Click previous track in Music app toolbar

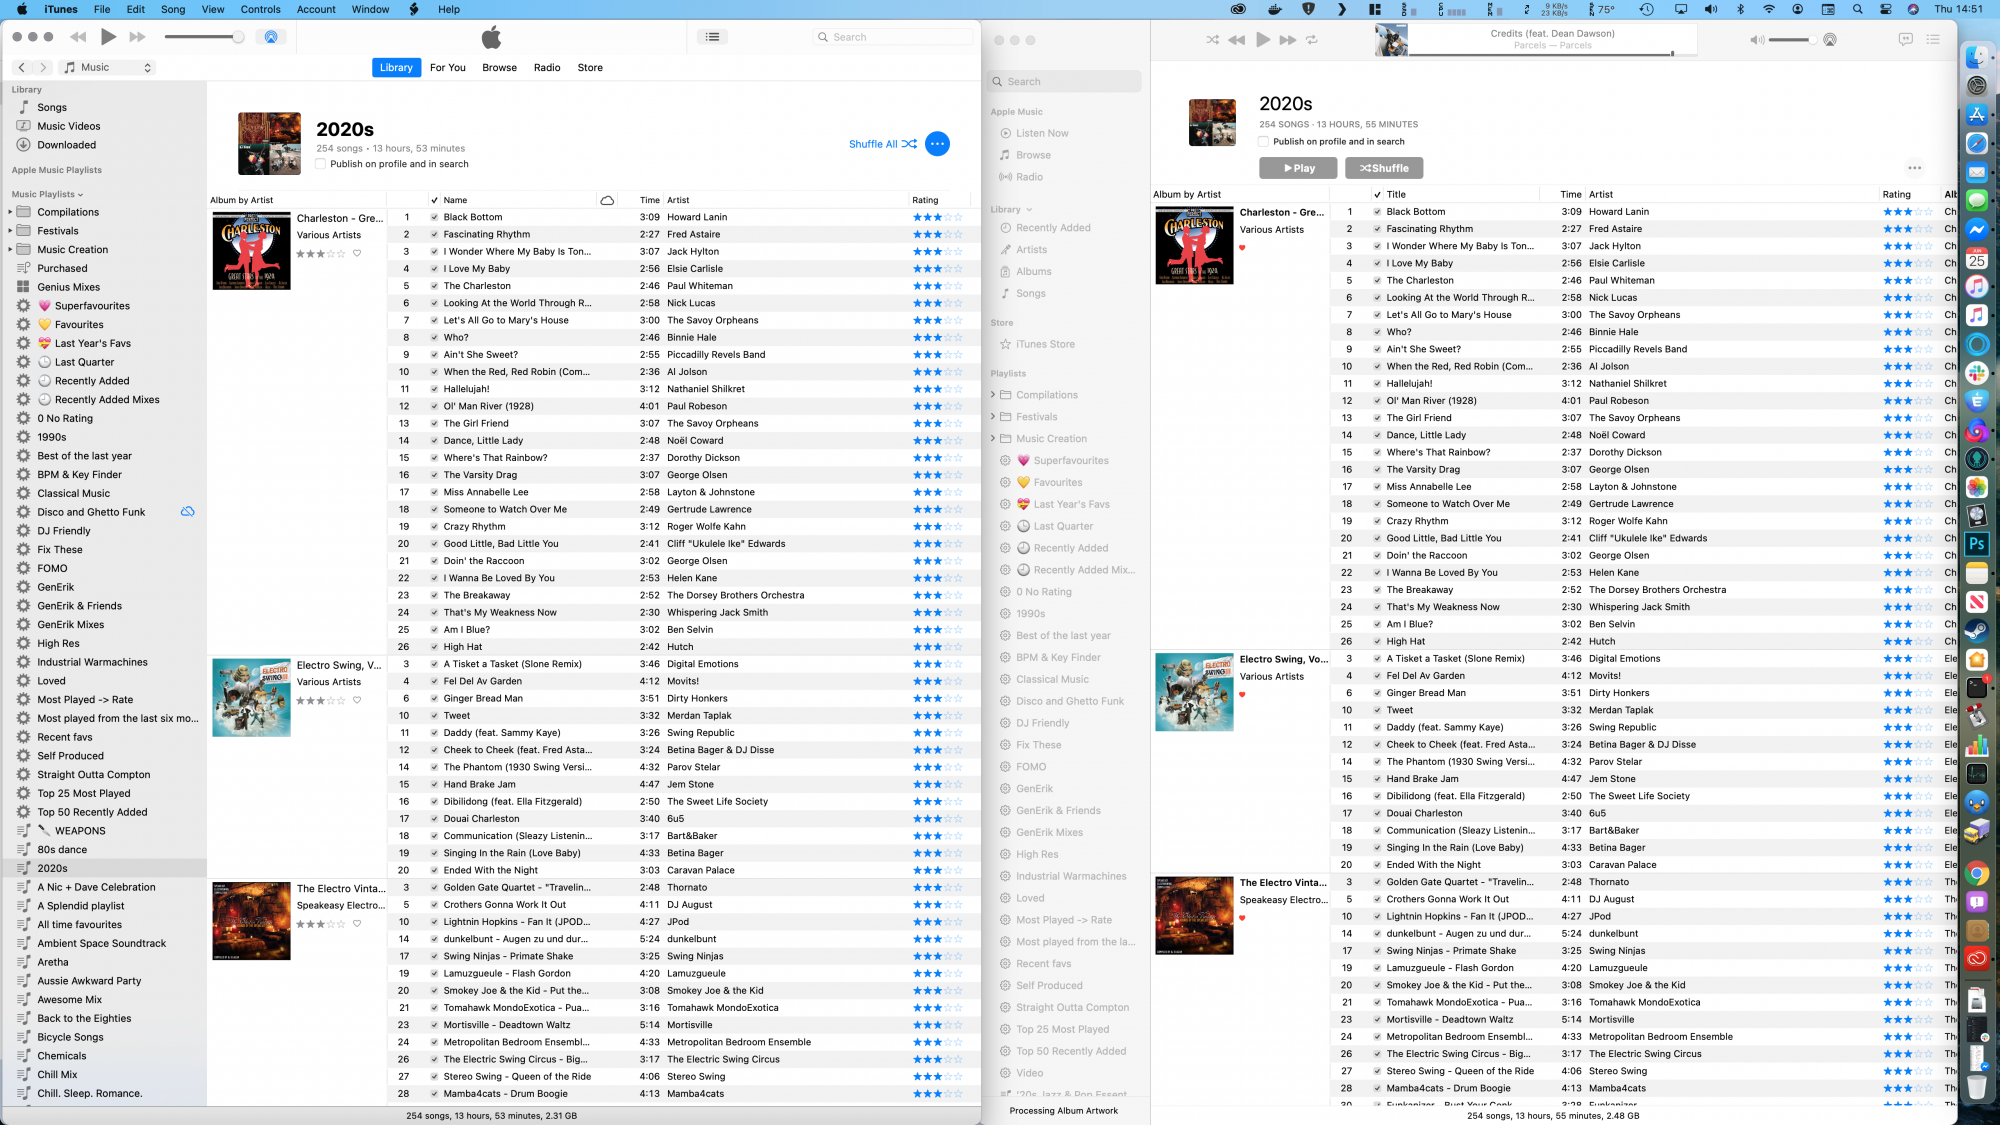[x=1237, y=40]
